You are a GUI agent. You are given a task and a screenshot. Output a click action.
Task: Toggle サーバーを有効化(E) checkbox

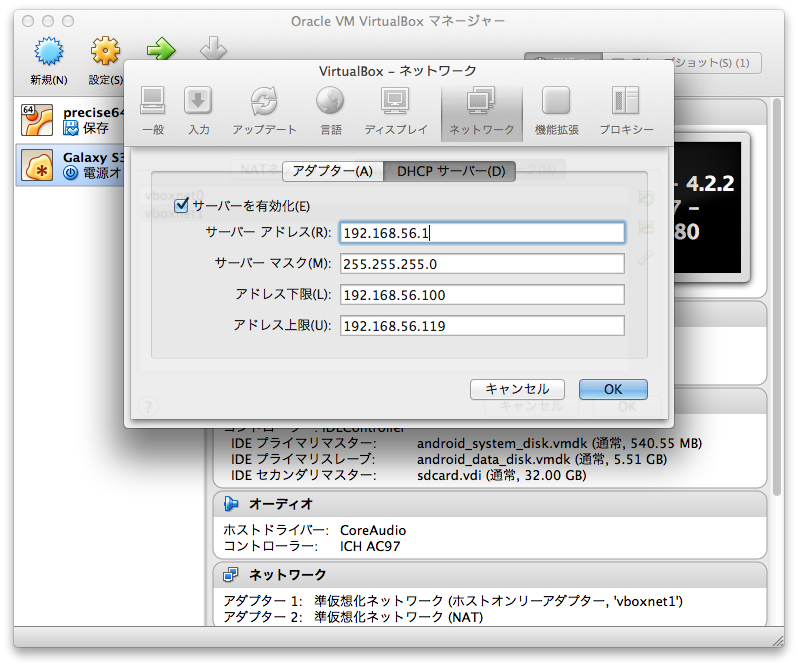point(181,206)
